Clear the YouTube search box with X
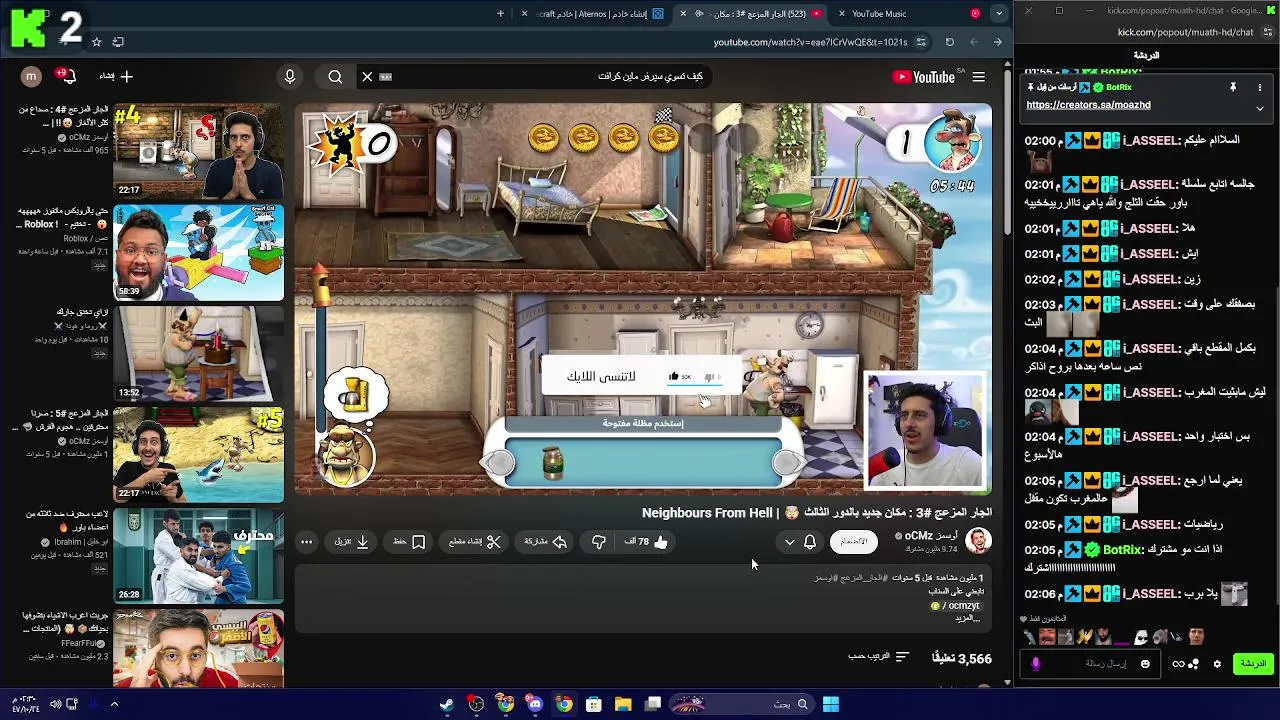The image size is (1280, 720). pyautogui.click(x=367, y=77)
